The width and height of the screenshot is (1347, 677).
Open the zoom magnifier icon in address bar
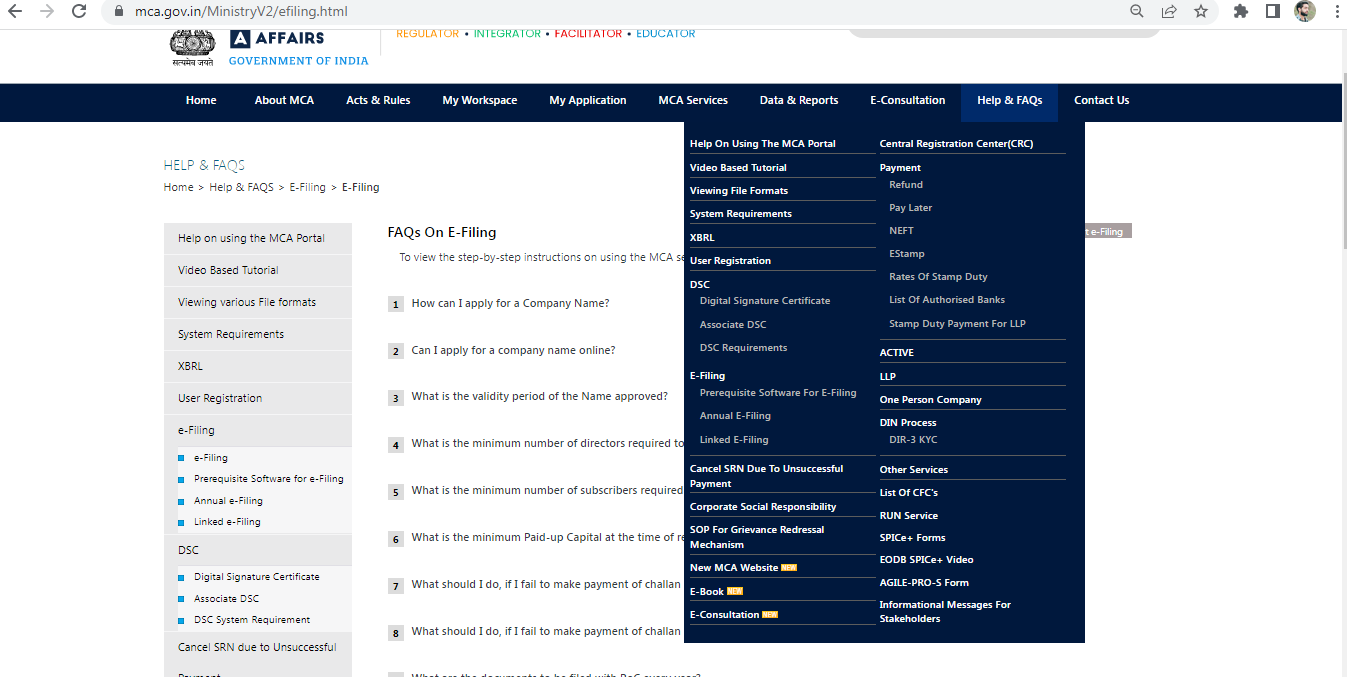pyautogui.click(x=1137, y=12)
